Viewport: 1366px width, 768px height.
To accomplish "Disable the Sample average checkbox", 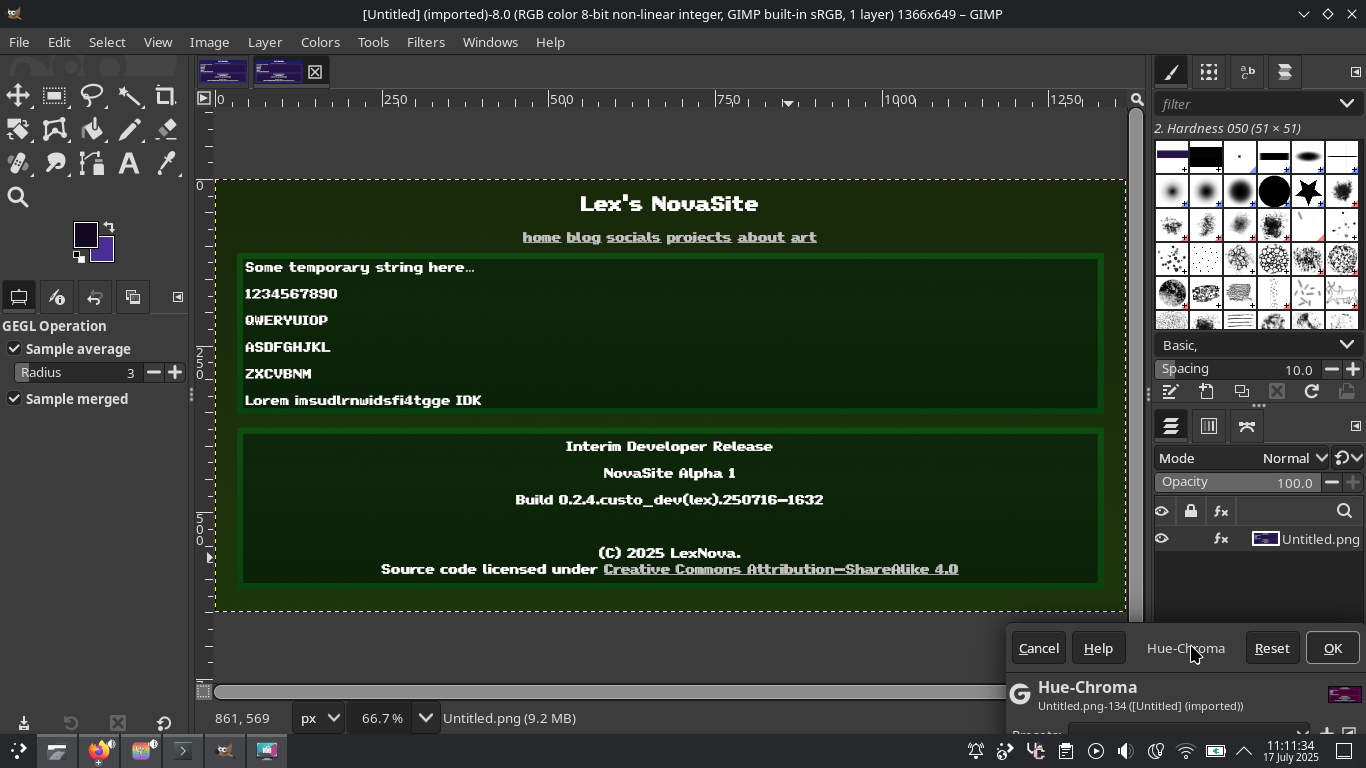I will click(x=14, y=349).
